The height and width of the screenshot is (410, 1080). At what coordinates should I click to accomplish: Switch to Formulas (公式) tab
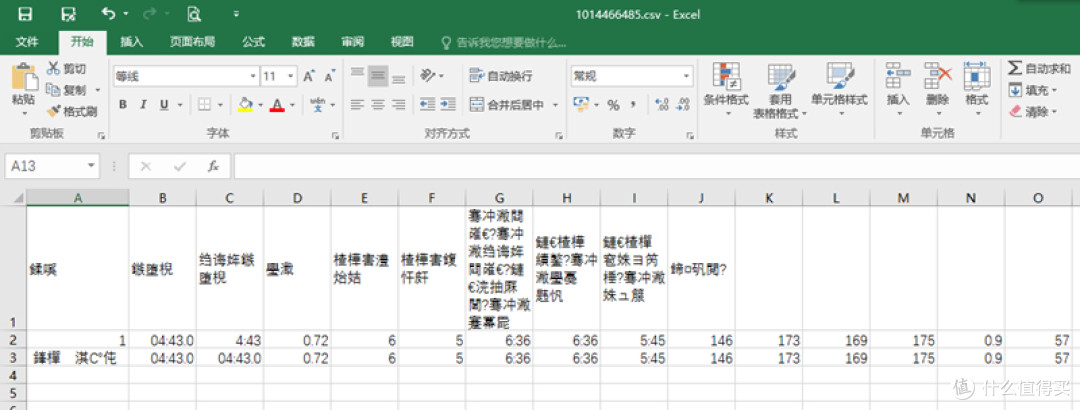pos(253,42)
